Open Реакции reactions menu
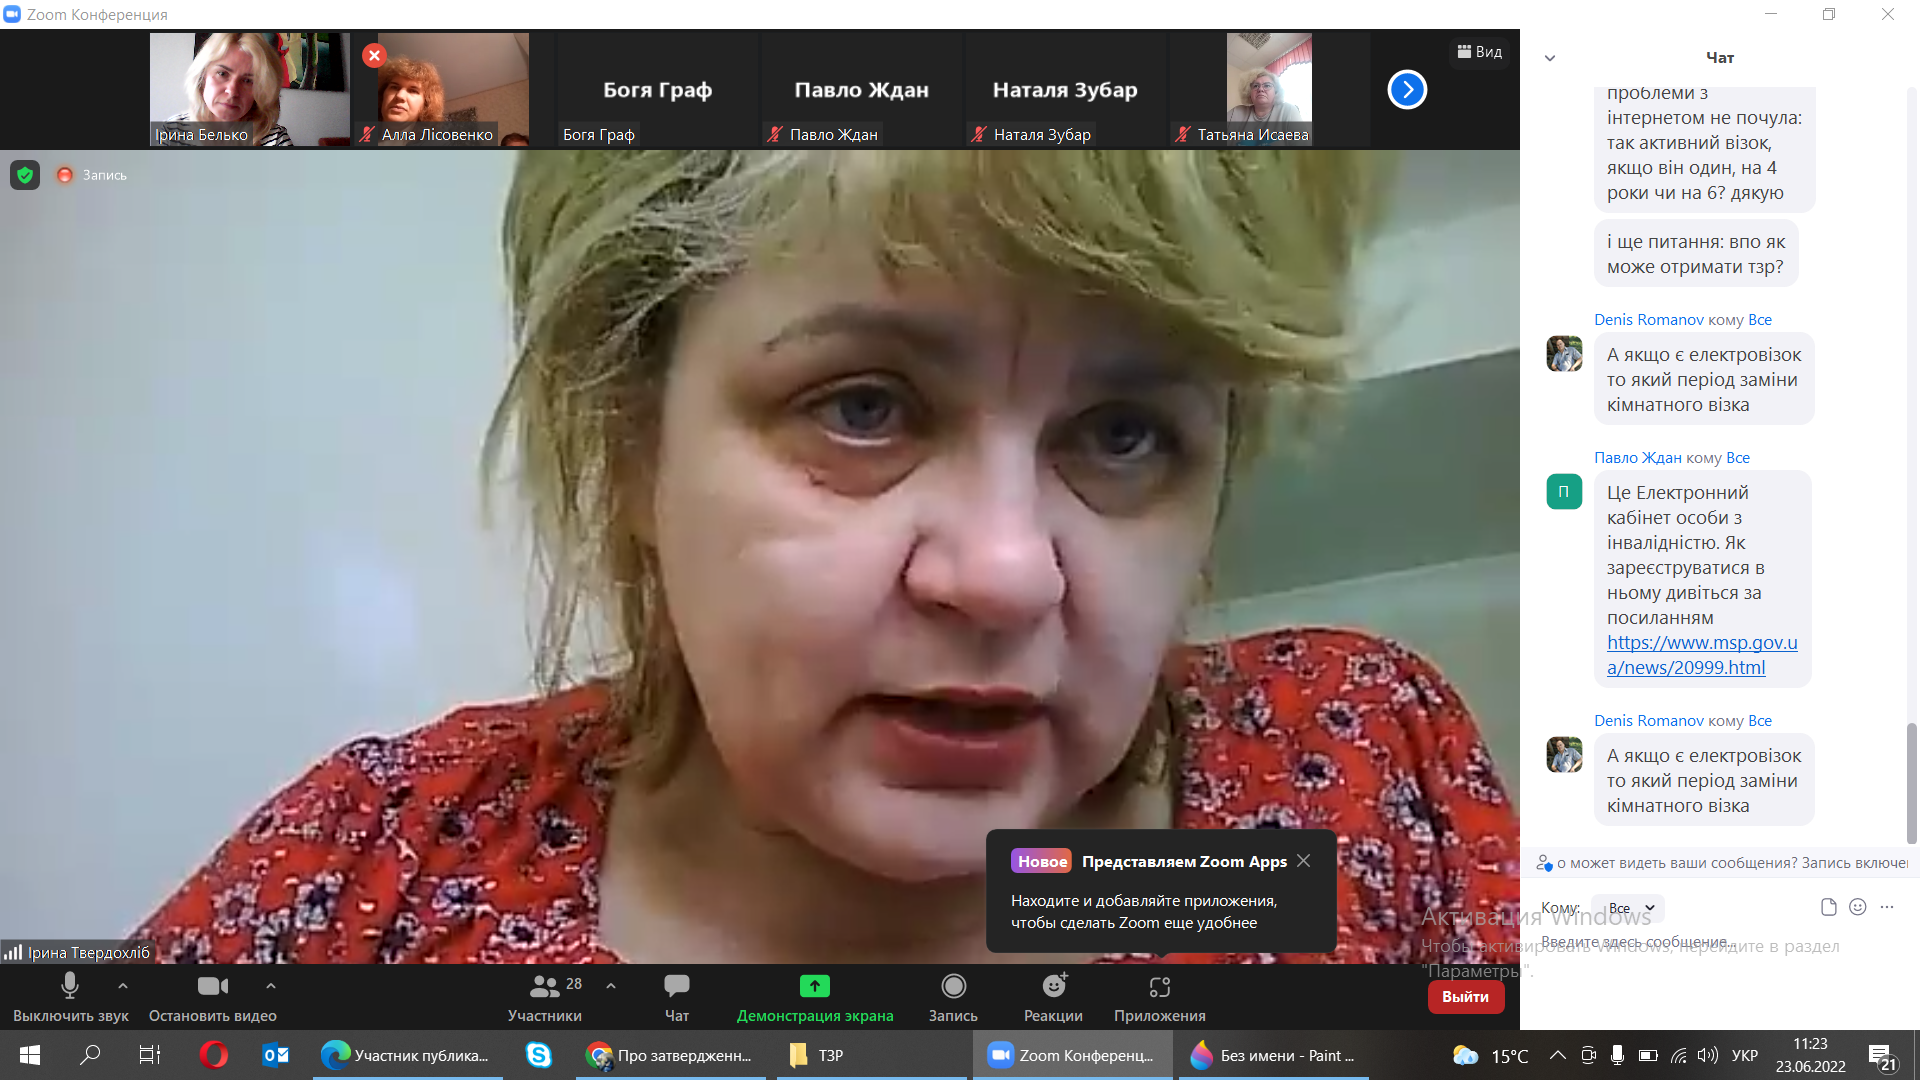The height and width of the screenshot is (1080, 1920). (x=1053, y=997)
